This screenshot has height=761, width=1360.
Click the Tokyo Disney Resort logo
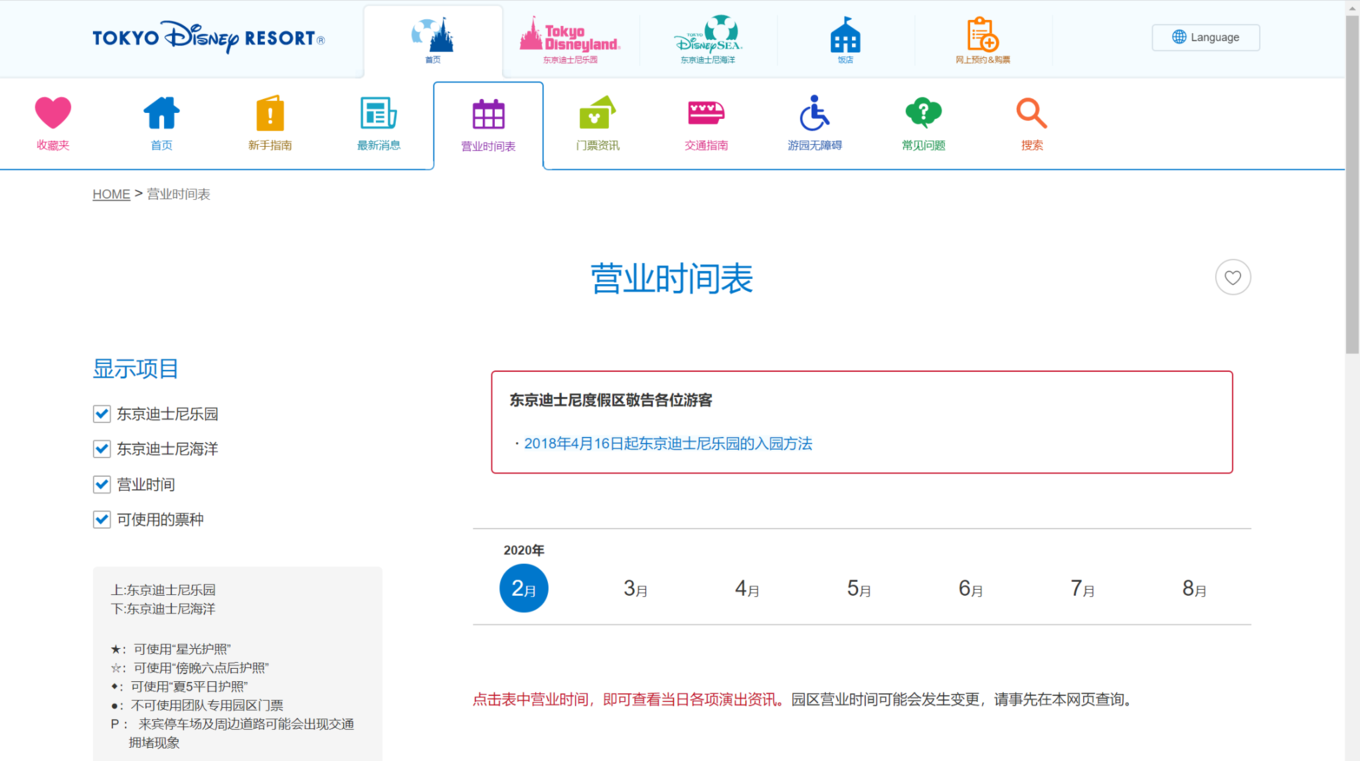[x=208, y=38]
